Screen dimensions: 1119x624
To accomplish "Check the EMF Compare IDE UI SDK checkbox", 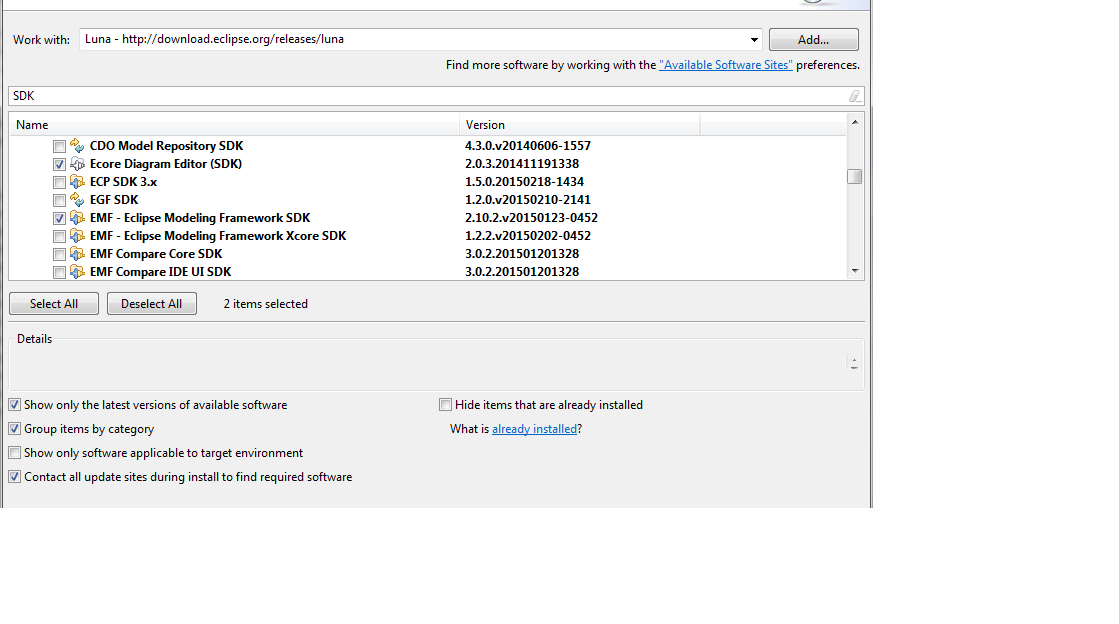I will click(x=59, y=272).
